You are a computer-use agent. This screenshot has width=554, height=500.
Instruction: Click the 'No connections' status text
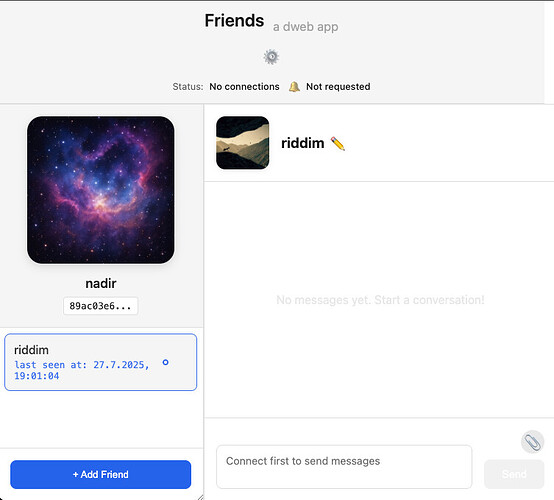pos(244,87)
